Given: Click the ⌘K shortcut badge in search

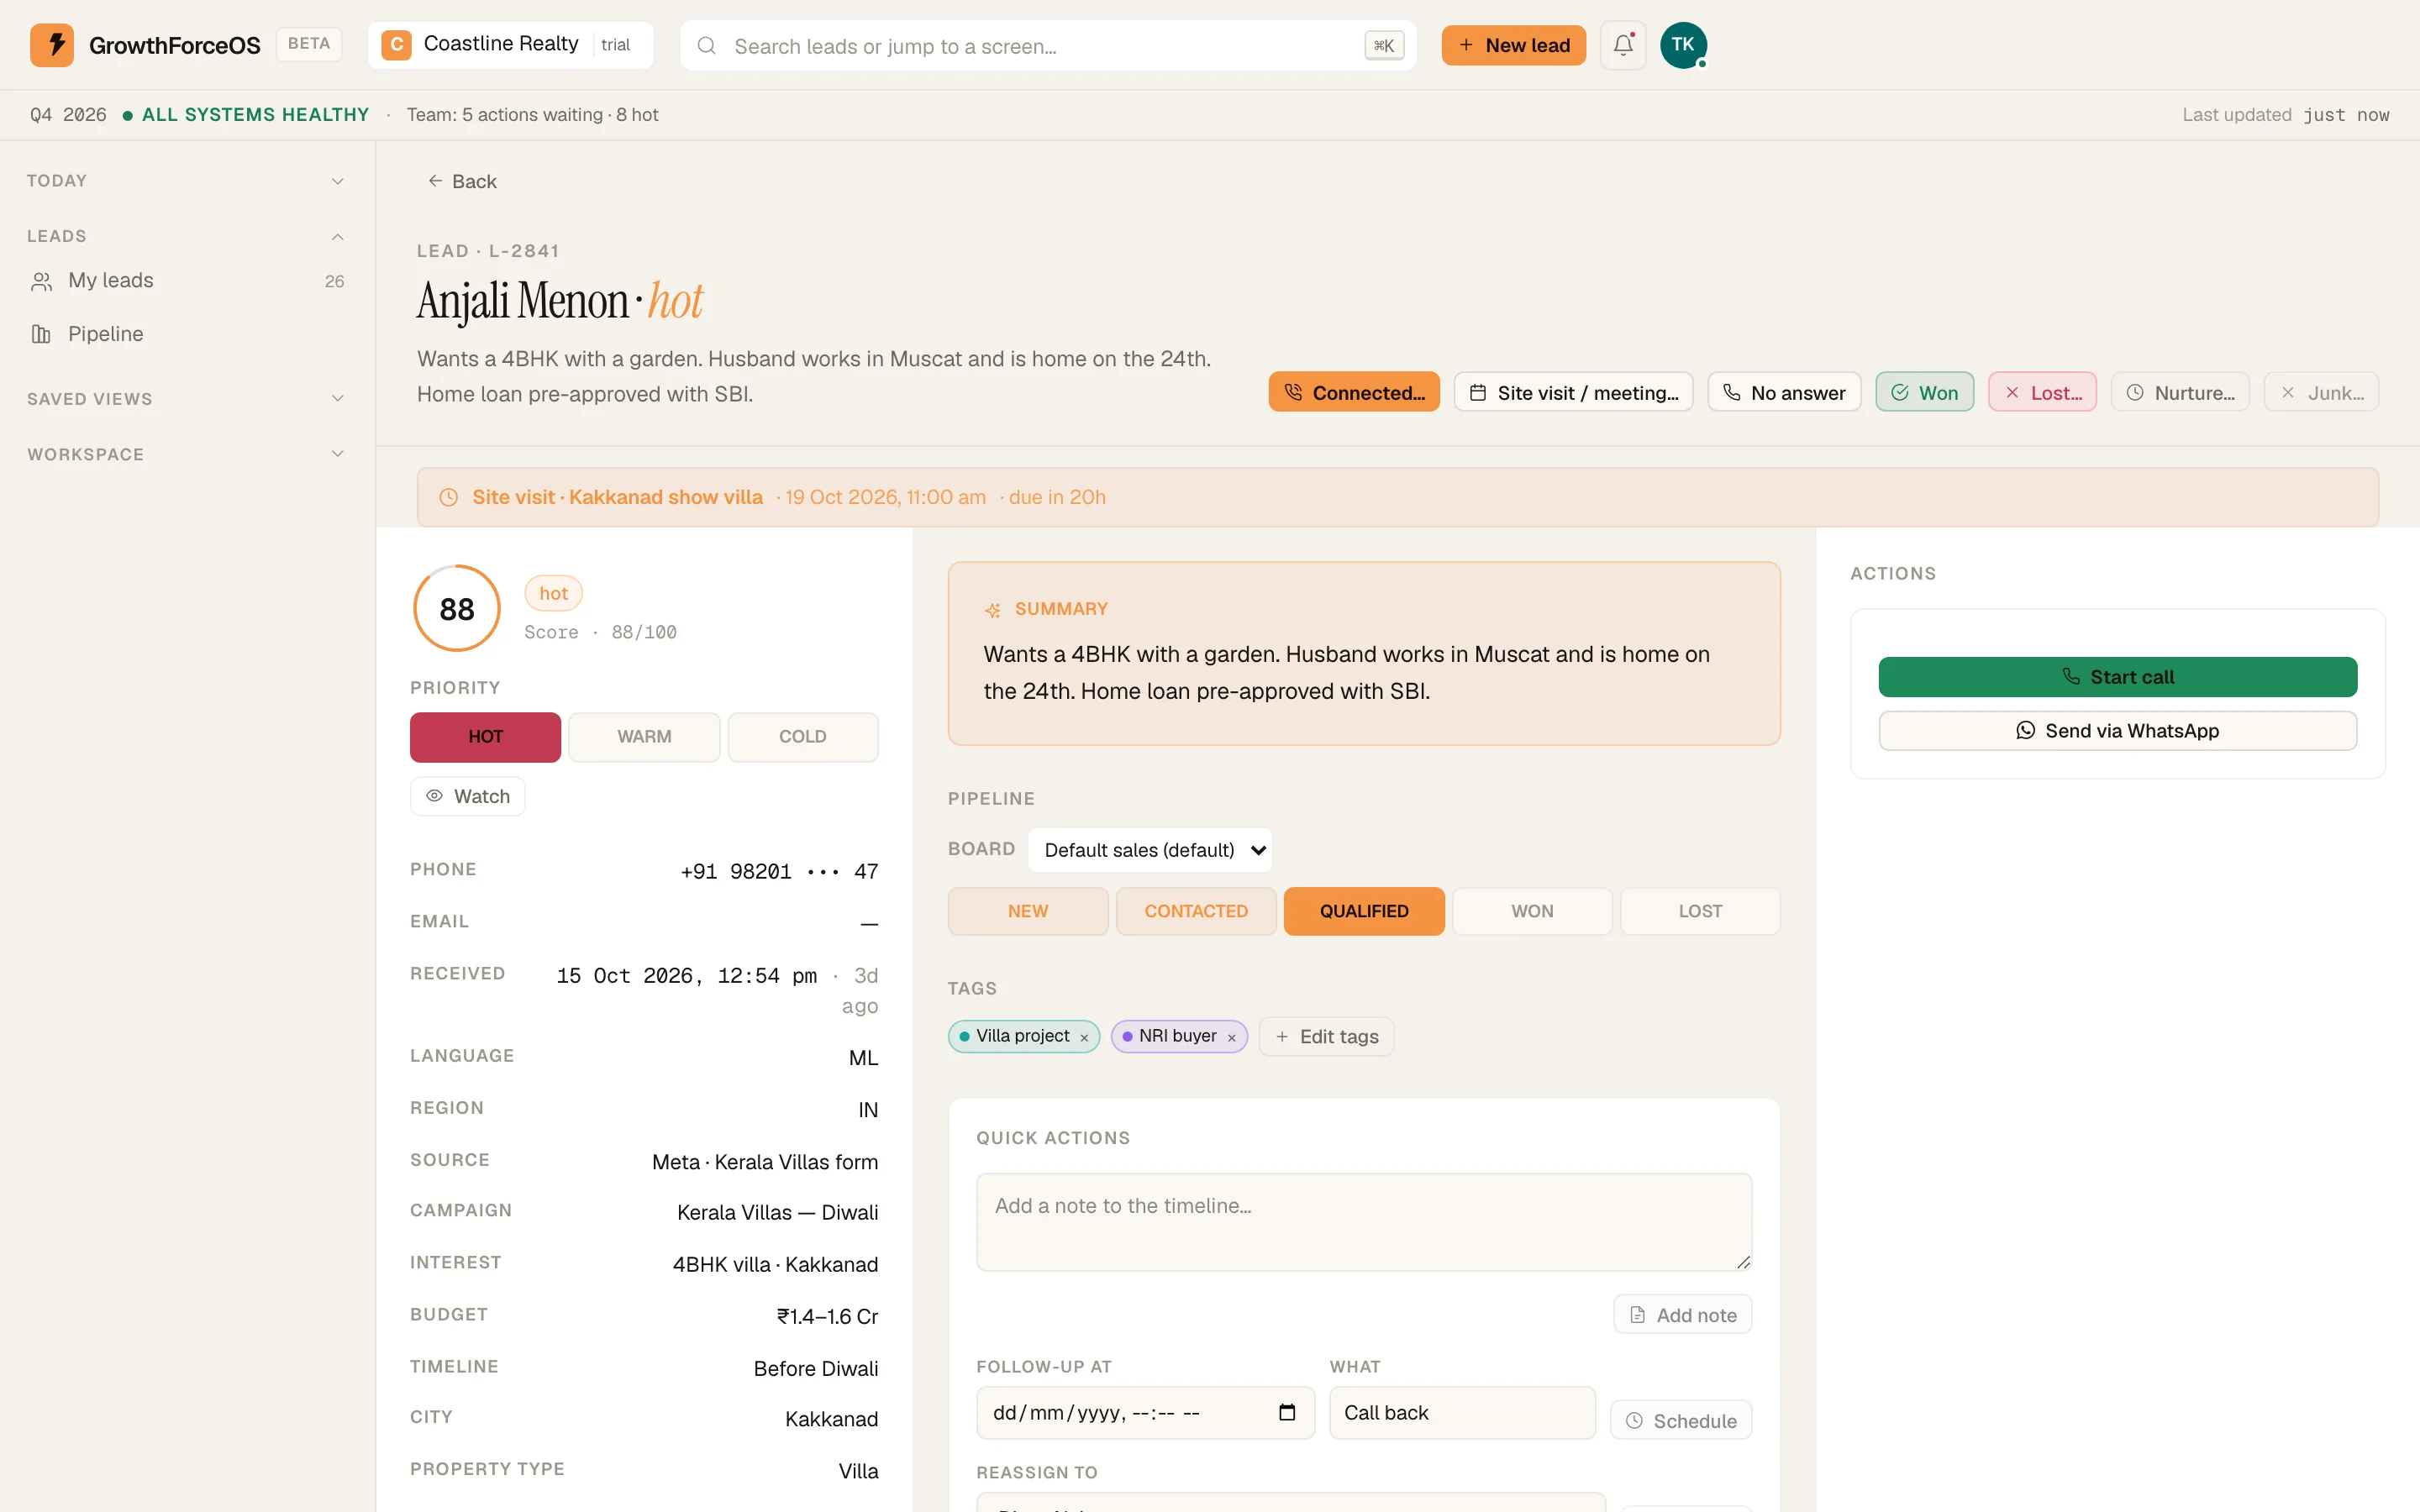Looking at the screenshot, I should [1384, 46].
